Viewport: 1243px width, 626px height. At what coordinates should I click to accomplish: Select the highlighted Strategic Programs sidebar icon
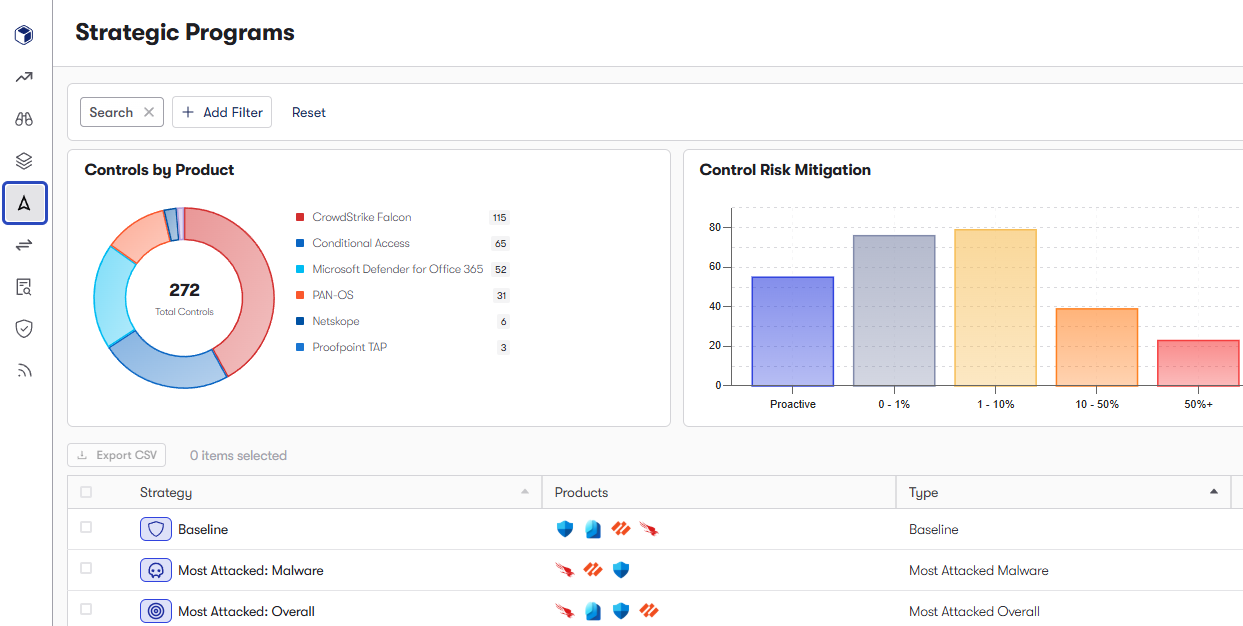pos(25,203)
